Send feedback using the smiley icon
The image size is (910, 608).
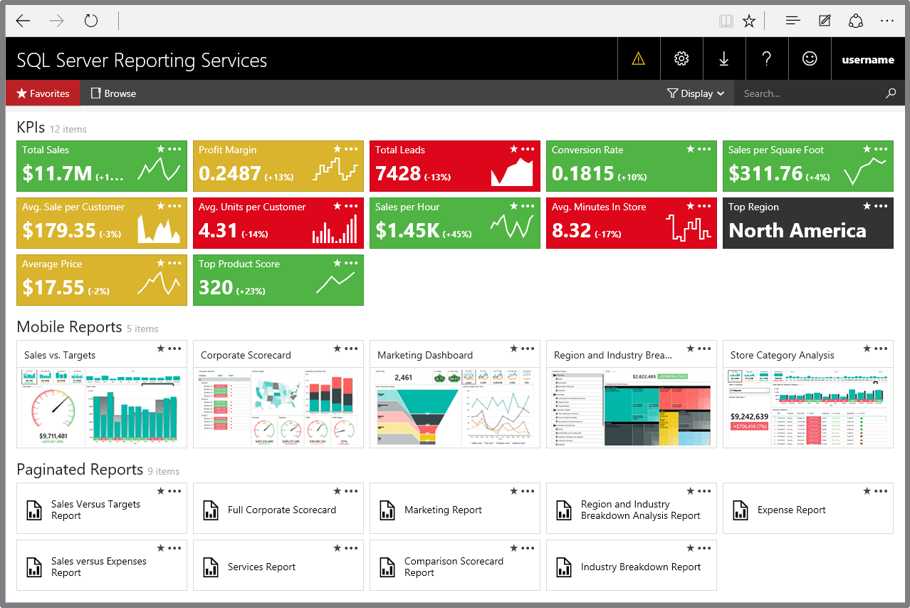pos(810,59)
